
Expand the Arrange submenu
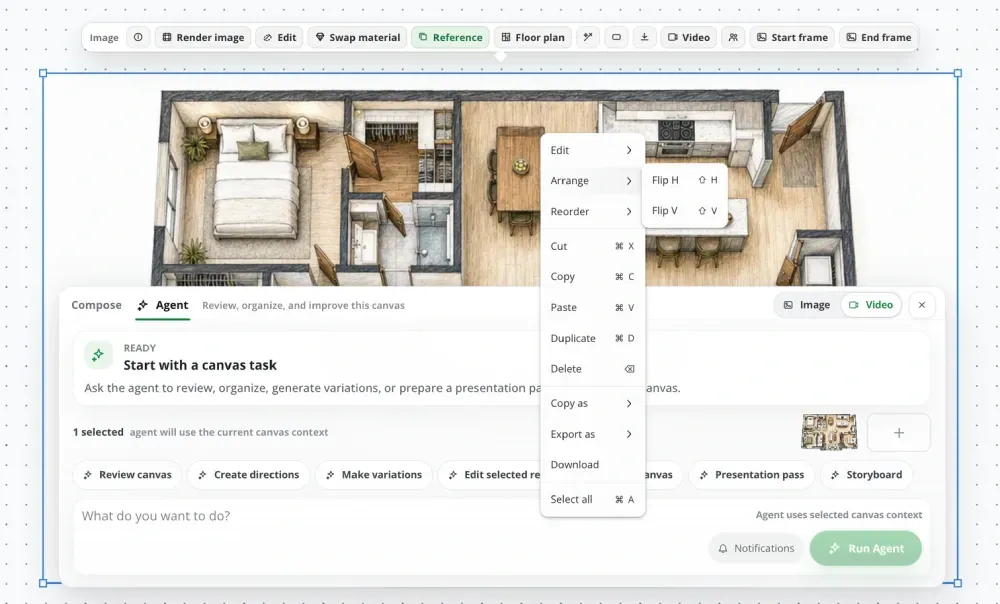pyautogui.click(x=592, y=180)
